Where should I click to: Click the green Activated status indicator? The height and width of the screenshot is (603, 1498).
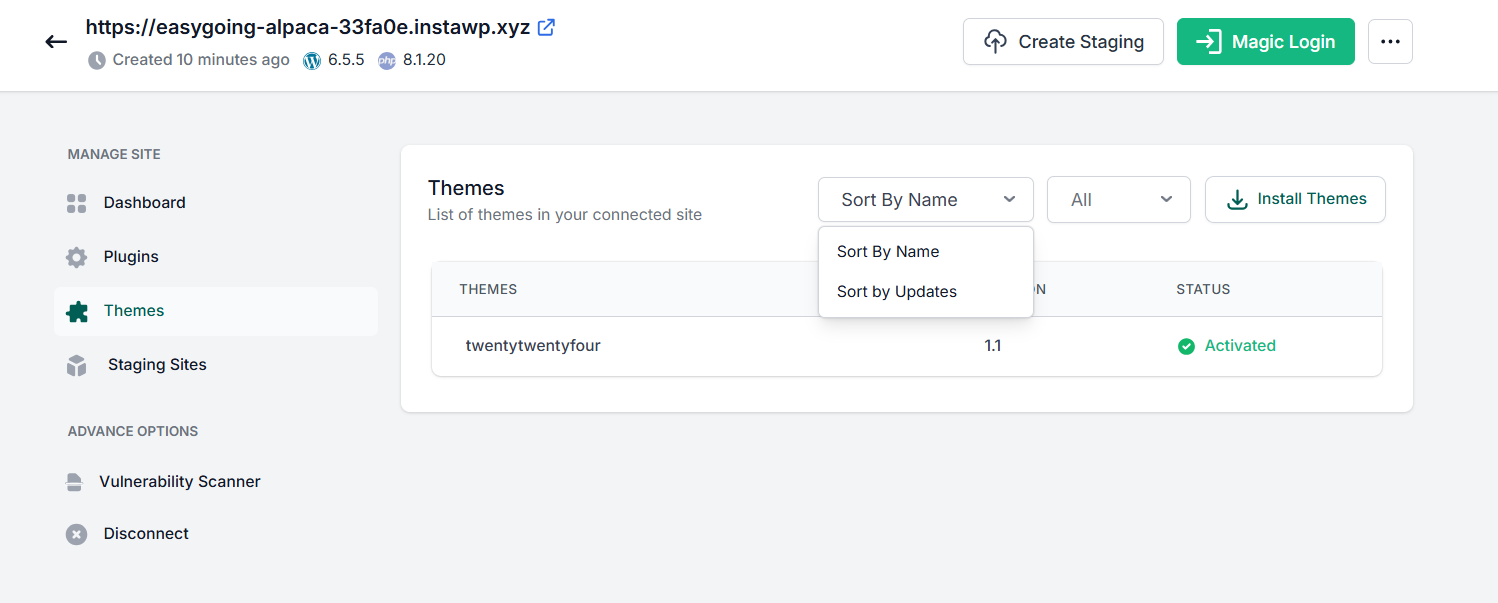tap(1227, 346)
